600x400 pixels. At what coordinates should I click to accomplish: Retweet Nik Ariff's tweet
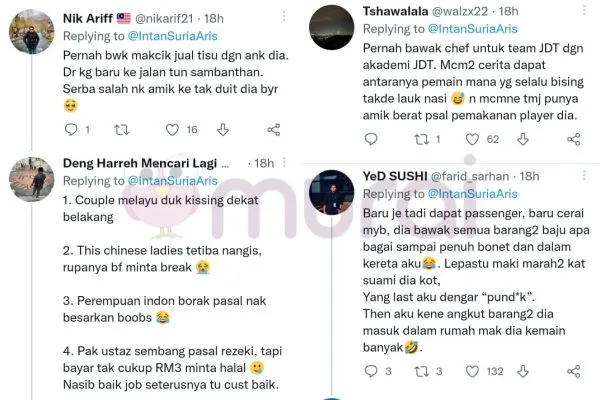(122, 130)
